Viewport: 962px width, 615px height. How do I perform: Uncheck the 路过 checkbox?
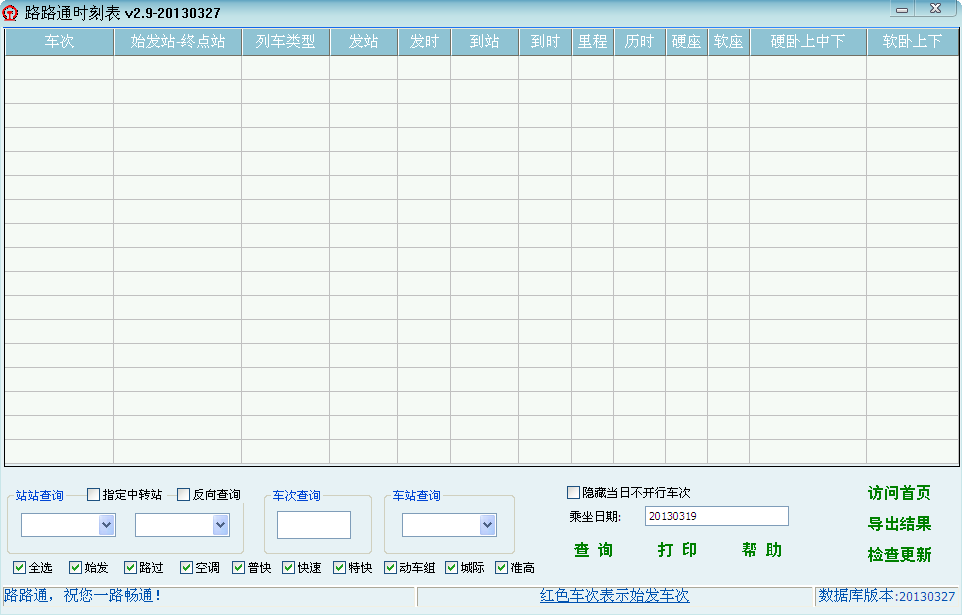point(130,568)
